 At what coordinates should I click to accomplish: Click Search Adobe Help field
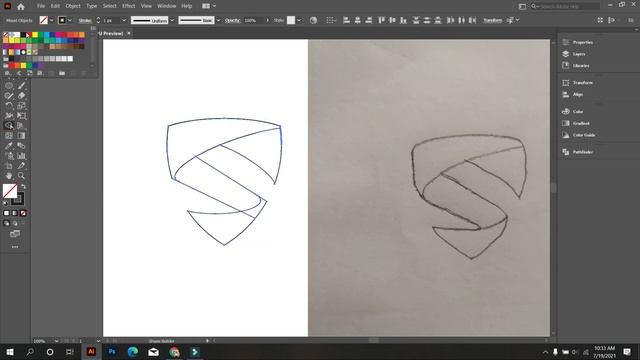pos(565,6)
